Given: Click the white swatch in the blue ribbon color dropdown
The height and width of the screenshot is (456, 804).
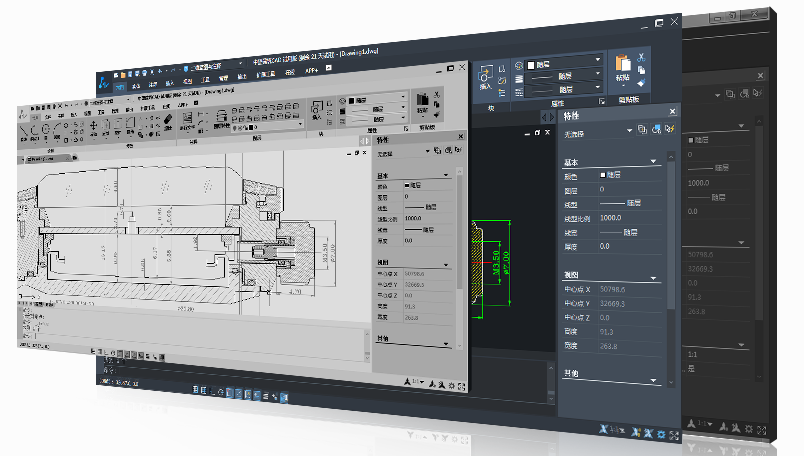Looking at the screenshot, I should 531,65.
